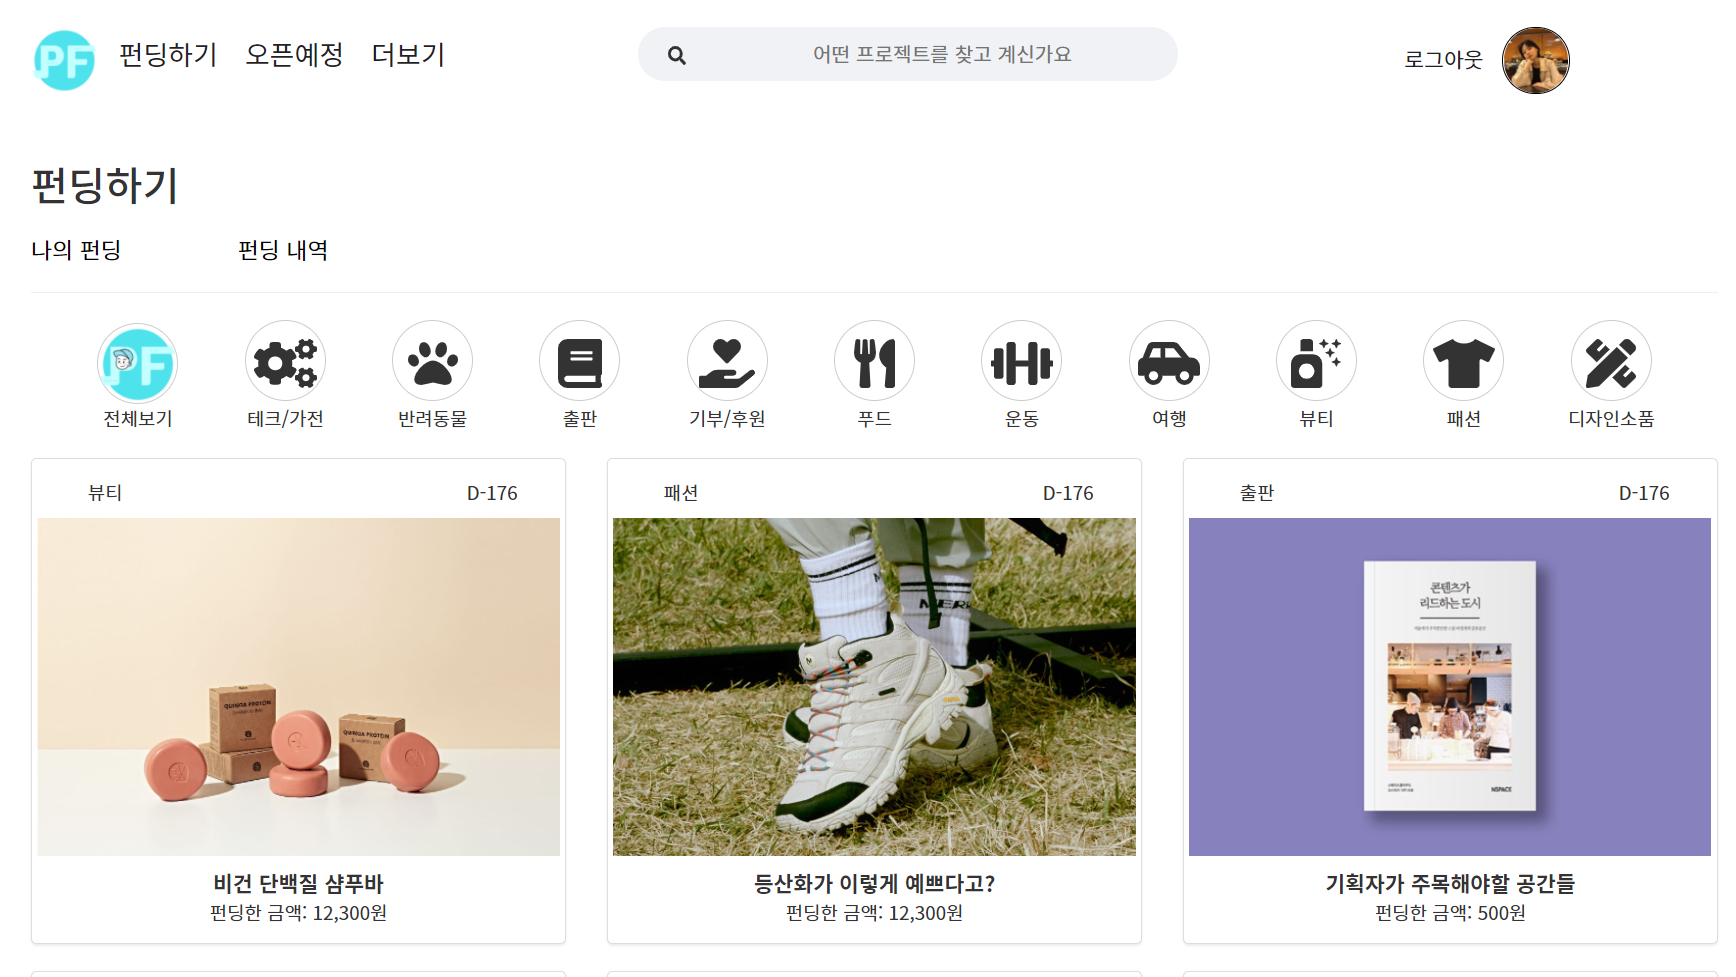The image size is (1736, 977).
Task: Open the 펀딩하기 navigation menu
Action: click(168, 55)
